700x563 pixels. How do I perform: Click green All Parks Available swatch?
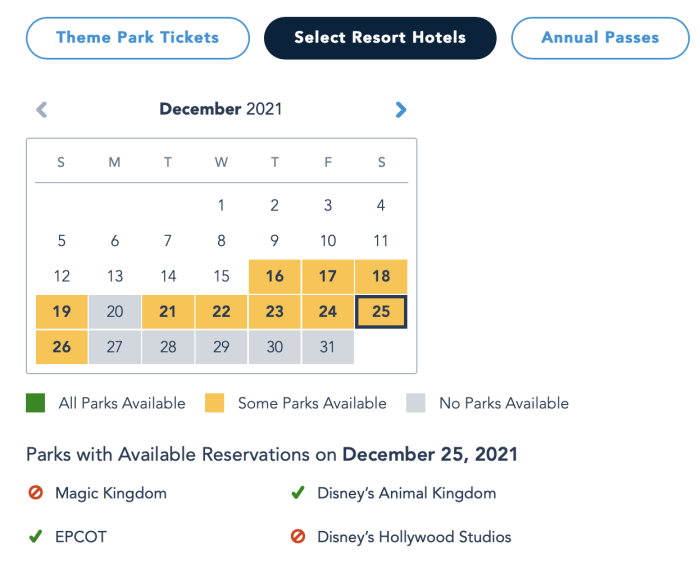click(36, 404)
